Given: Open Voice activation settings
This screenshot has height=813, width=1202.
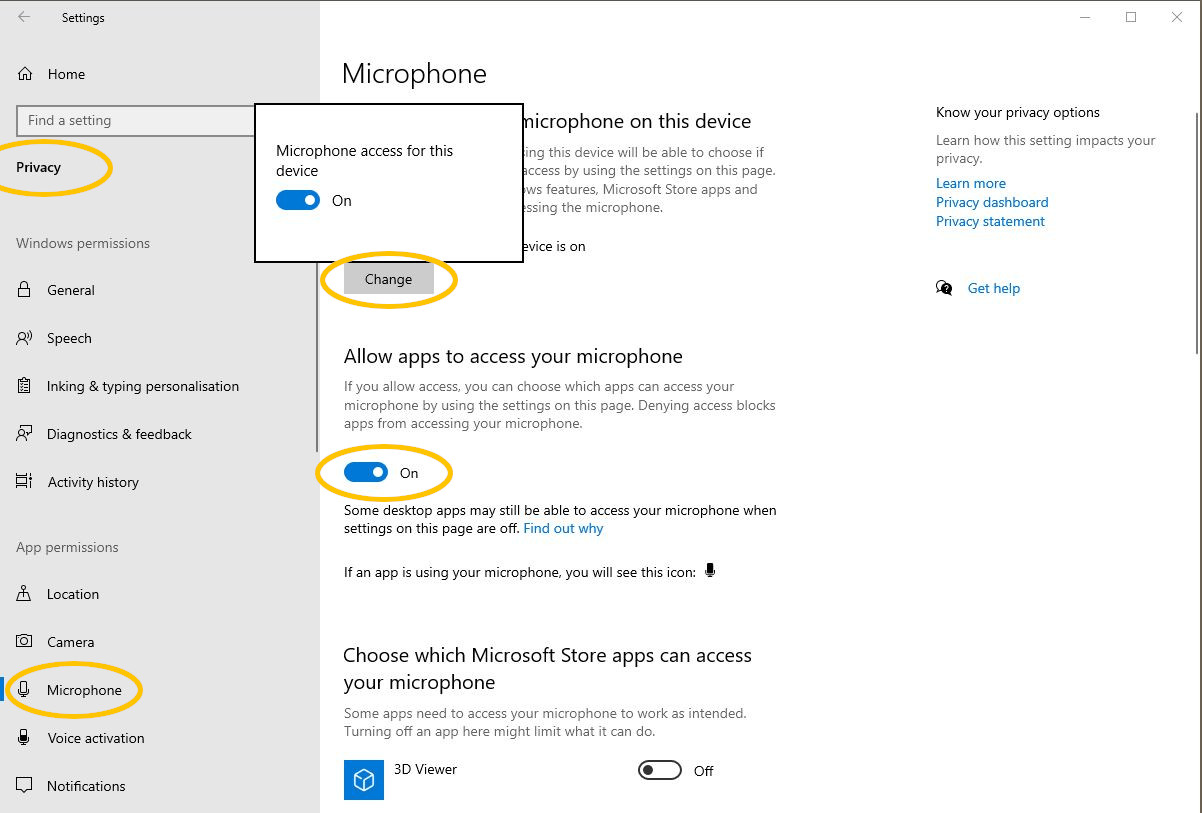Looking at the screenshot, I should tap(95, 738).
